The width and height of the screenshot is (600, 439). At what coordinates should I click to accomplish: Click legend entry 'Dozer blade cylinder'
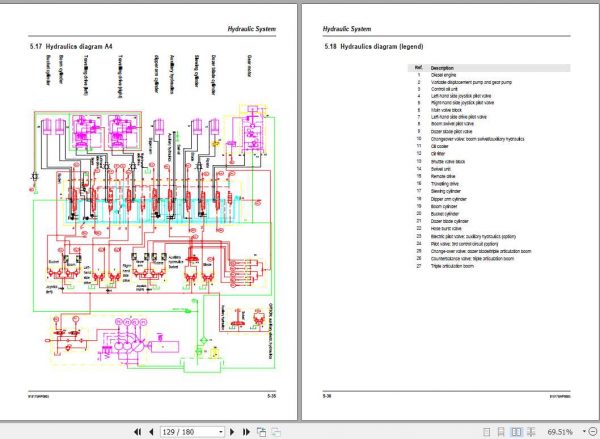tap(450, 221)
